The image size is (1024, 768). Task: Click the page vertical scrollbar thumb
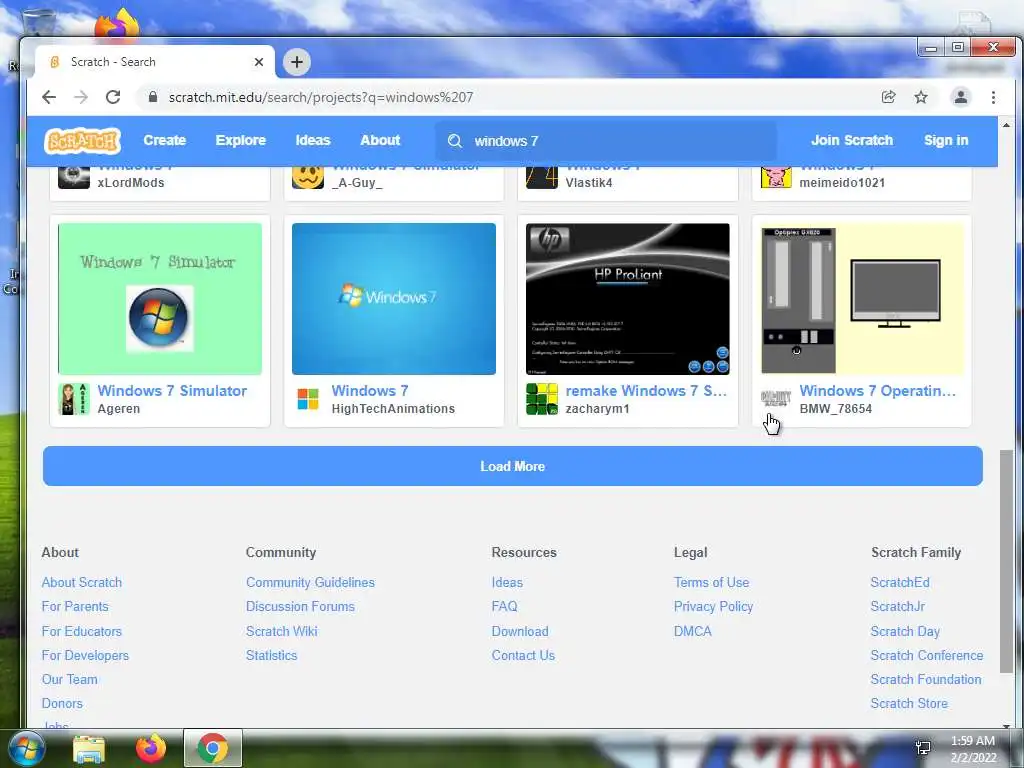coord(1006,562)
